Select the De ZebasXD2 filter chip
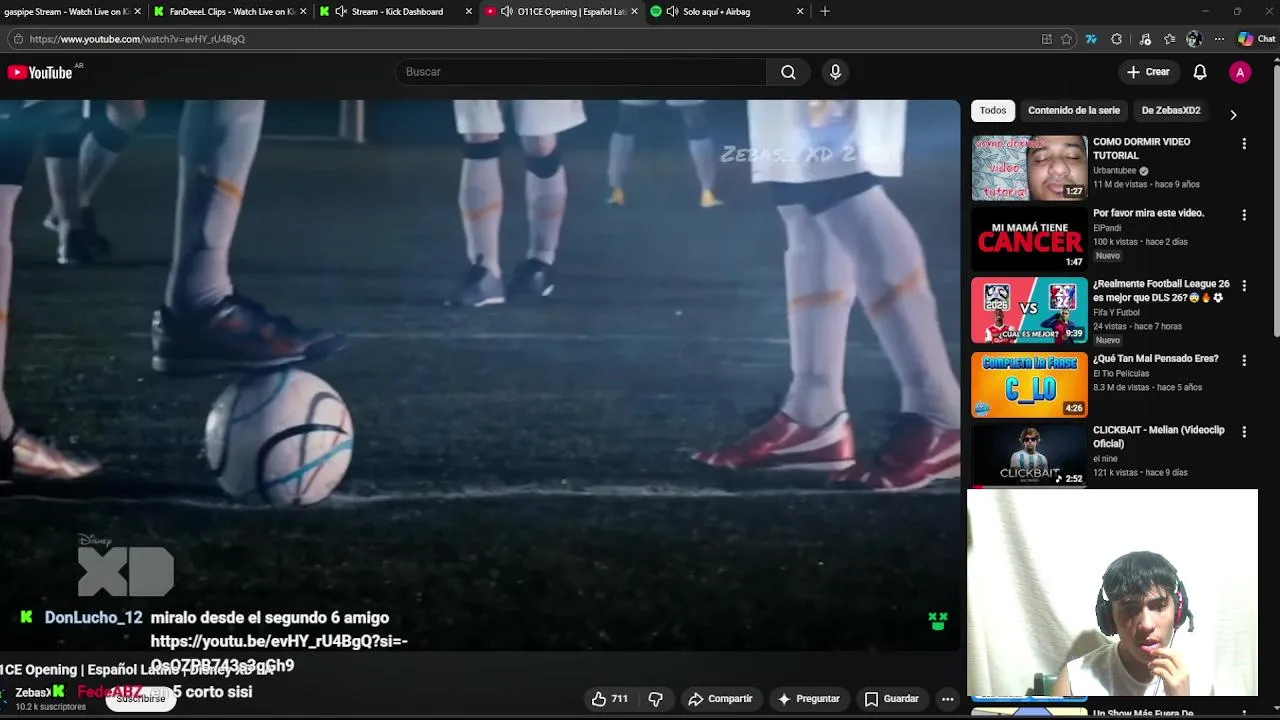 [1171, 111]
